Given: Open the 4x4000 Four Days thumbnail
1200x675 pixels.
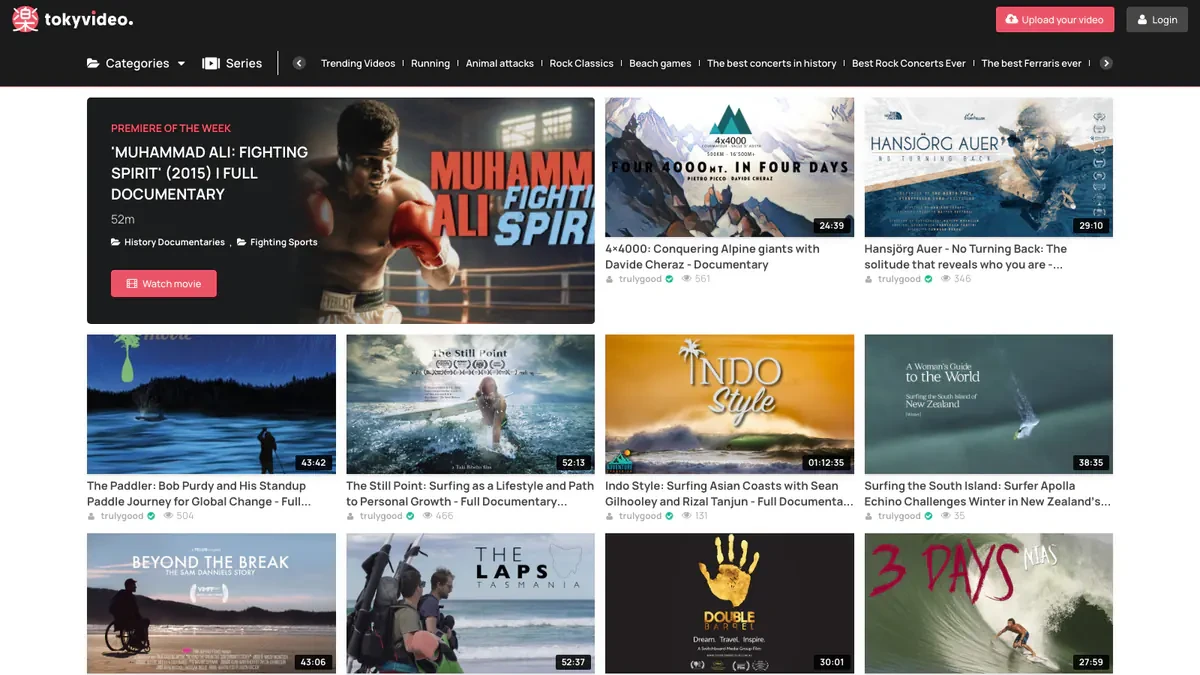Looking at the screenshot, I should 730,167.
